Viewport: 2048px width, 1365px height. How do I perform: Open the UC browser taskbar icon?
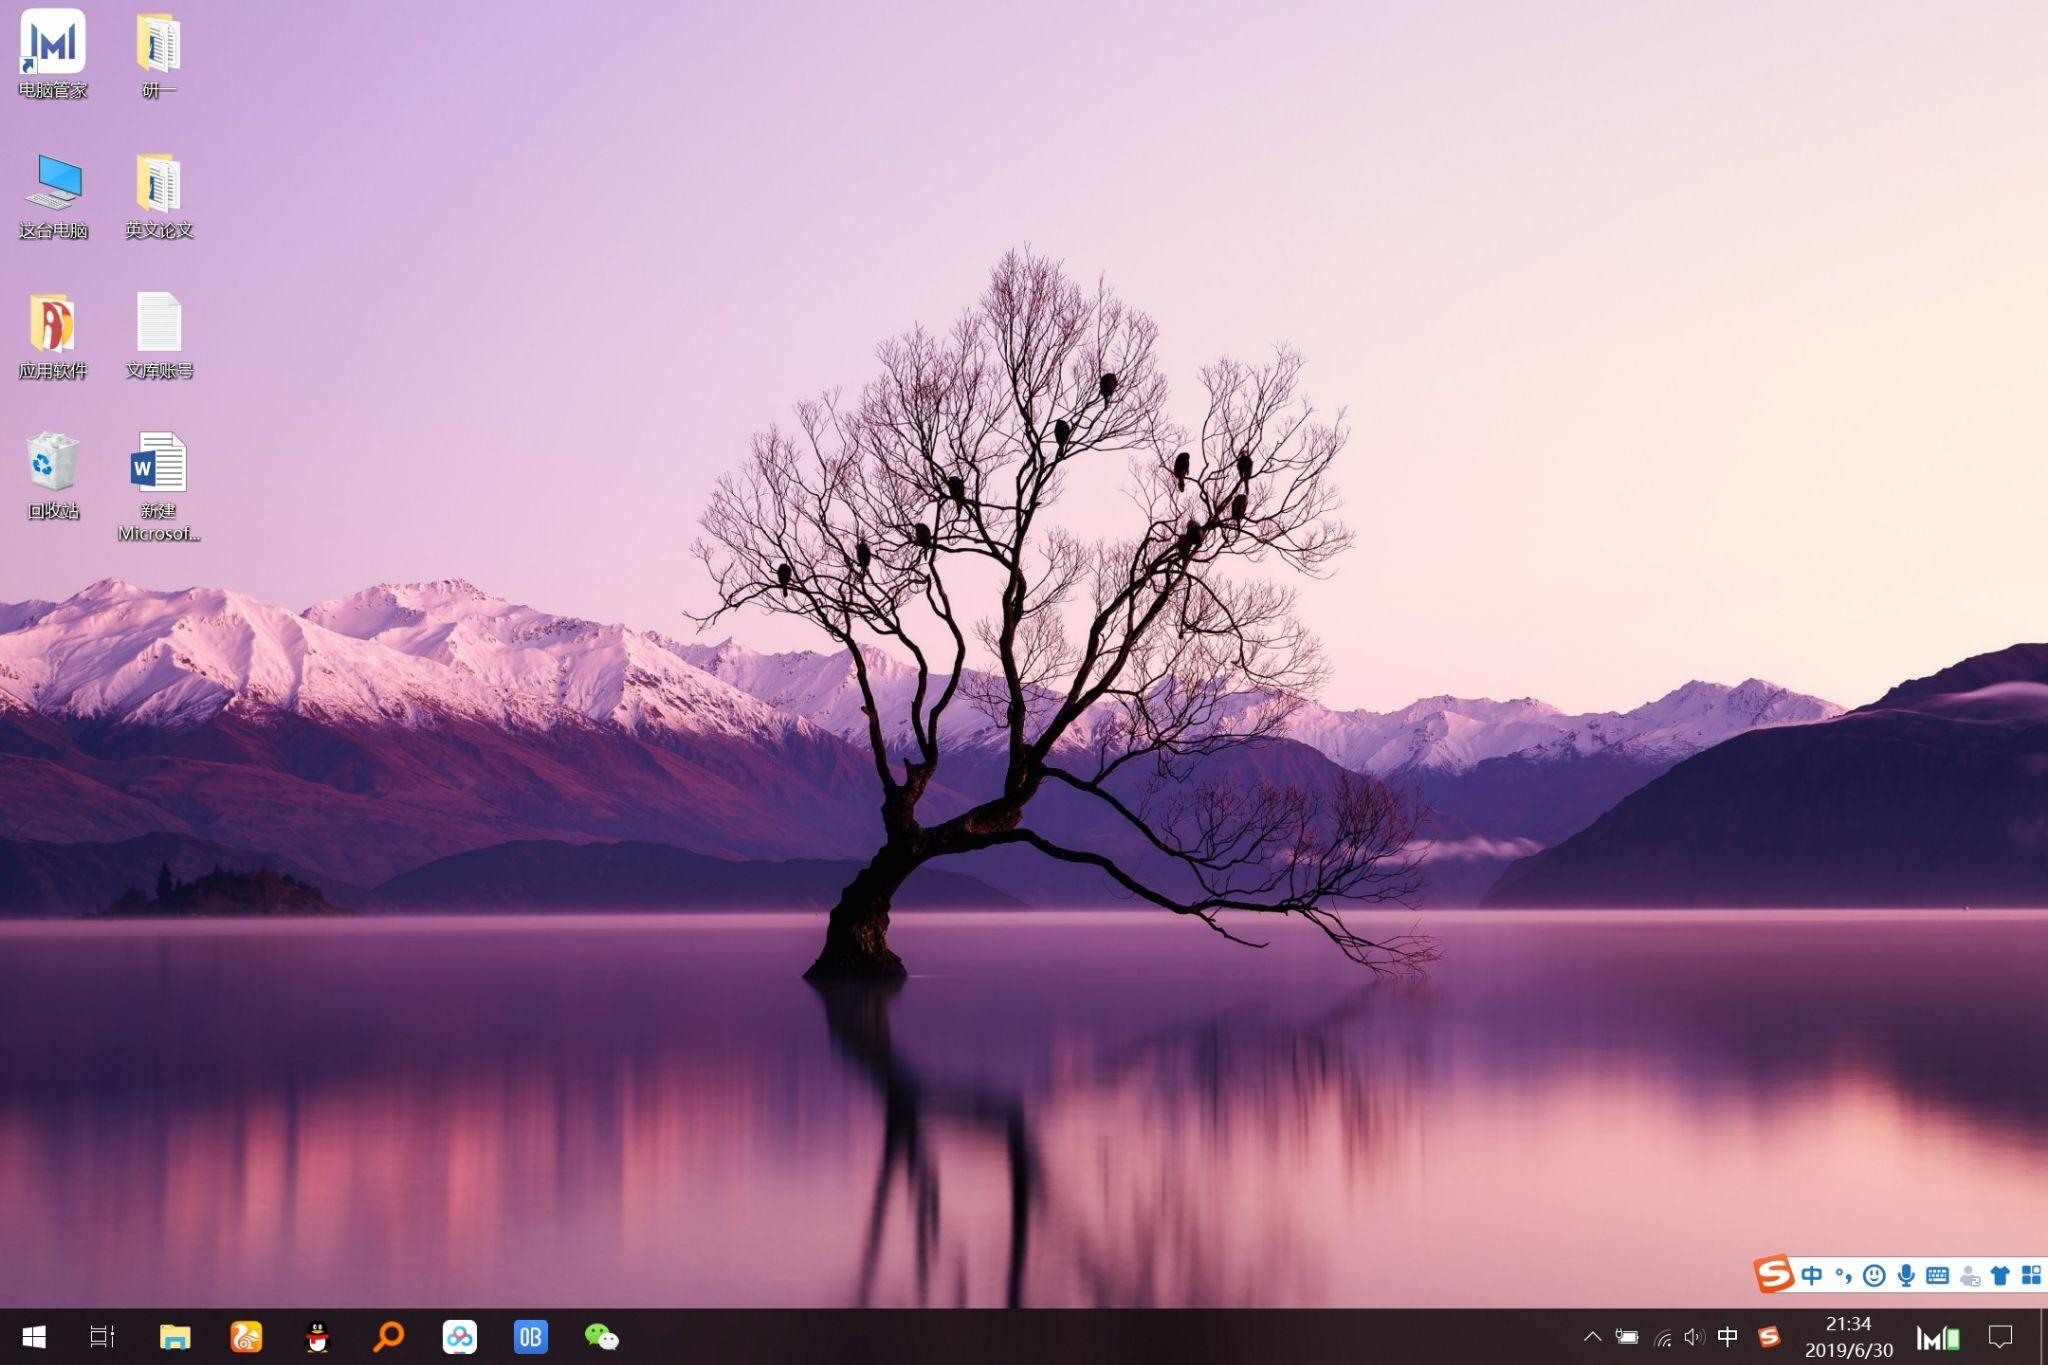(x=246, y=1337)
